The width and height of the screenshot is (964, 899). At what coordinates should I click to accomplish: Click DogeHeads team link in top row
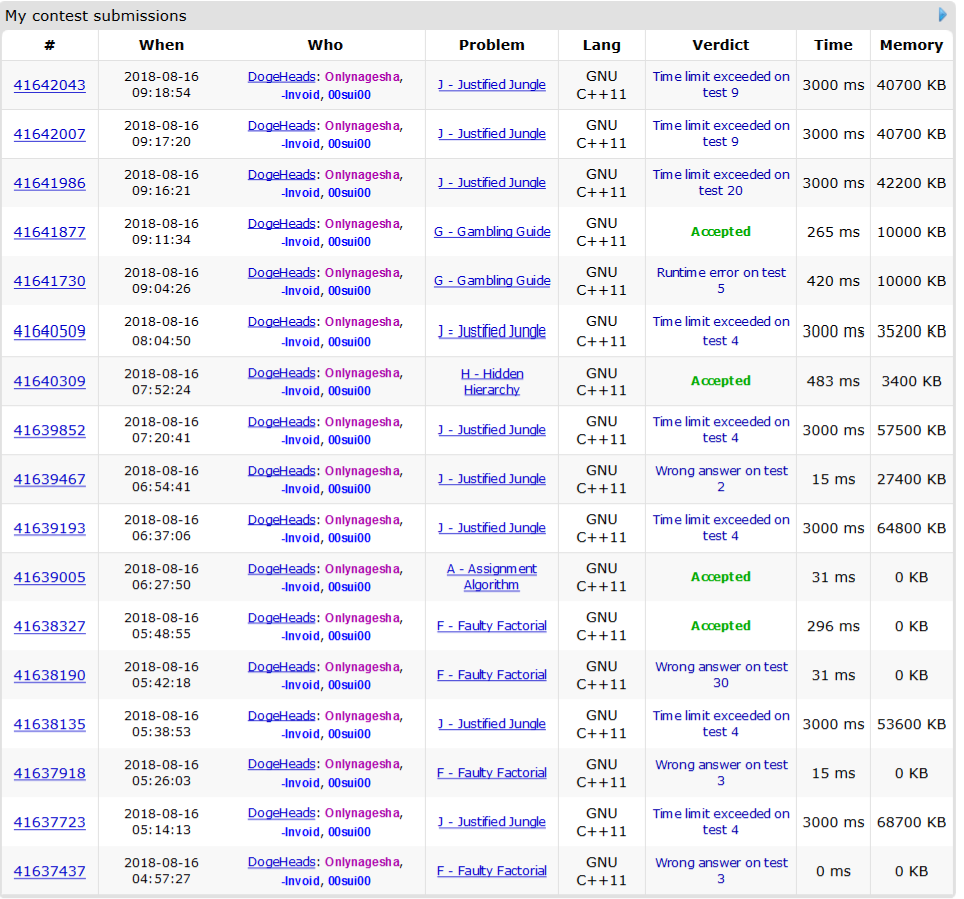281,76
